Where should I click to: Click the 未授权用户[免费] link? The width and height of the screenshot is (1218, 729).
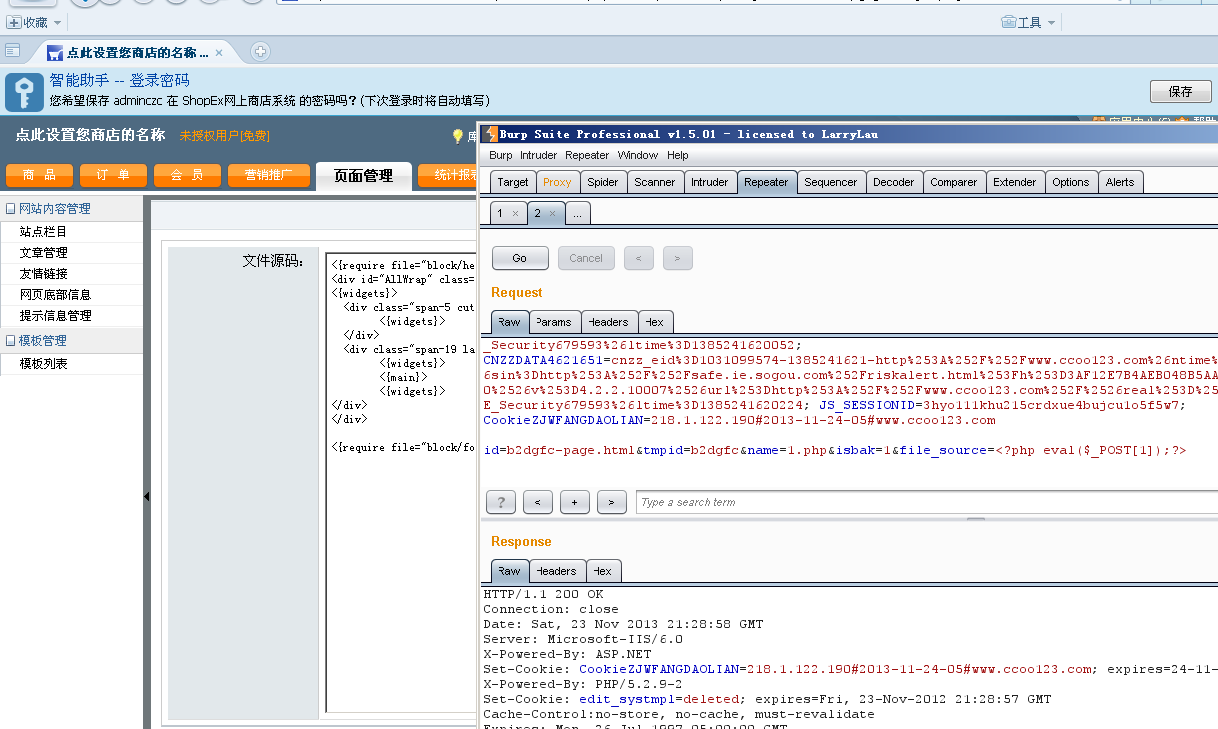224,136
